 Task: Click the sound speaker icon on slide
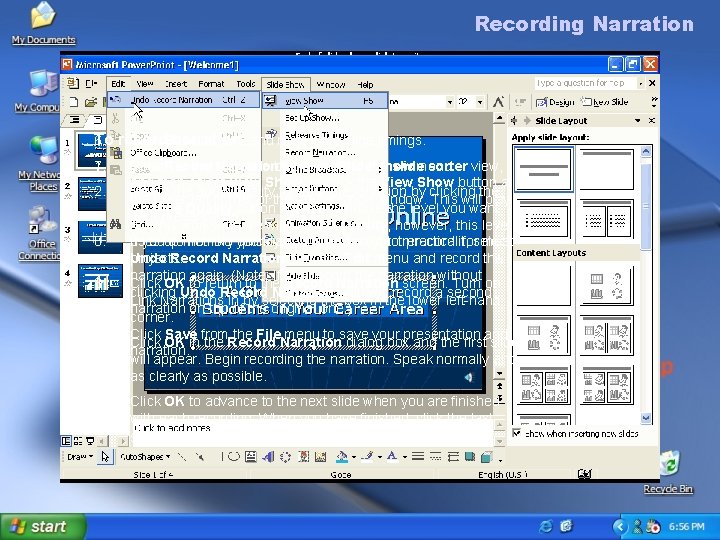468,377
